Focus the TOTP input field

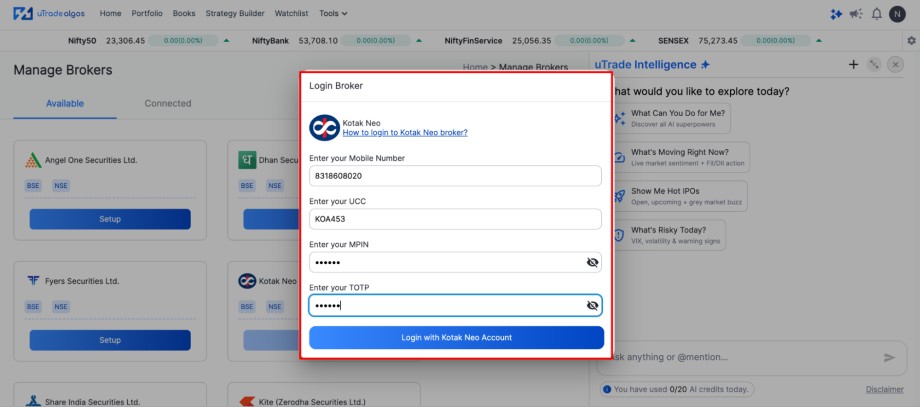point(455,305)
